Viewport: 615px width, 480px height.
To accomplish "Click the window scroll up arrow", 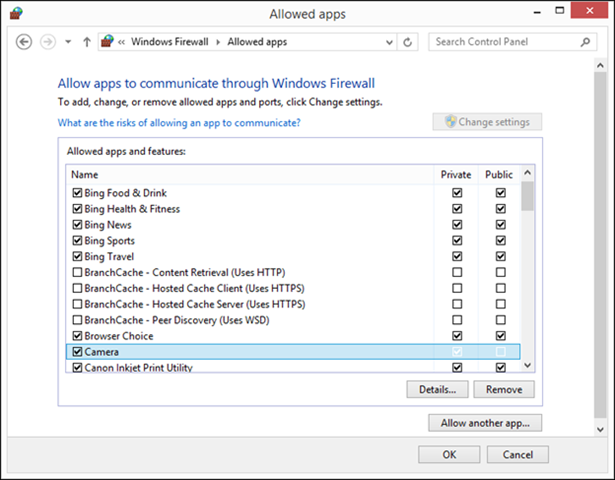I will point(600,65).
